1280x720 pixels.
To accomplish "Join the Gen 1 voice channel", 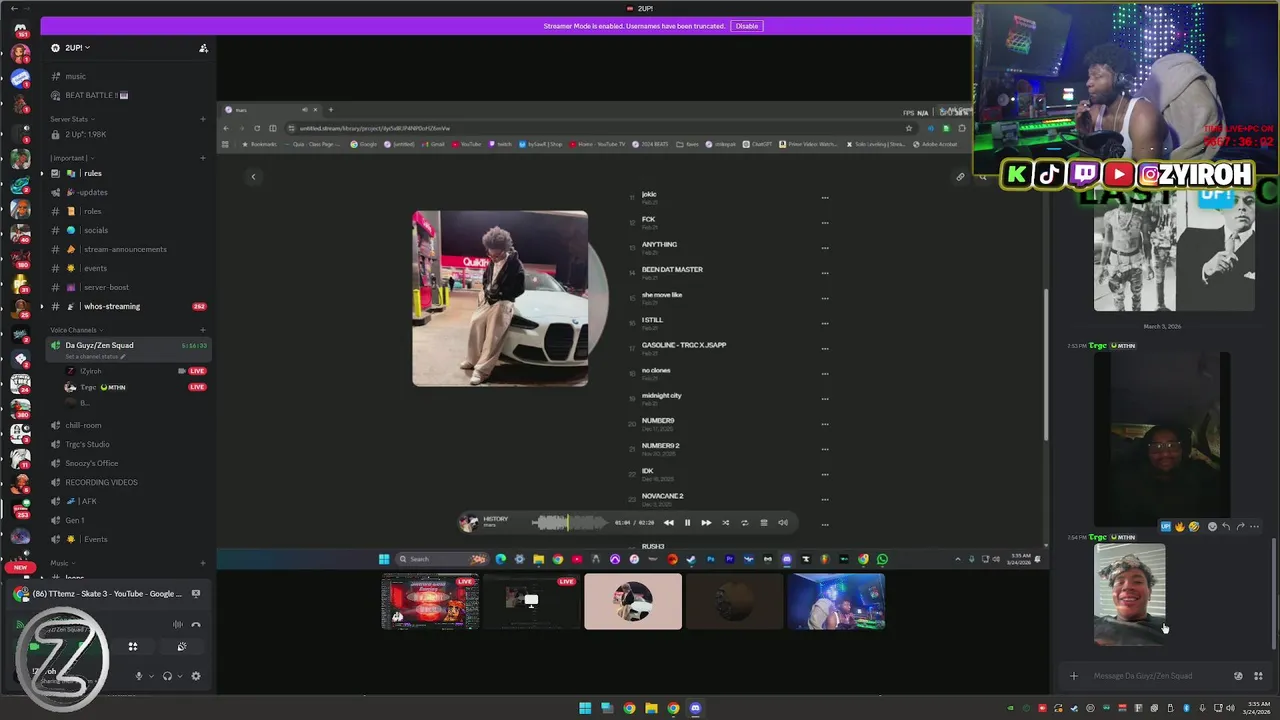I will (x=128, y=520).
